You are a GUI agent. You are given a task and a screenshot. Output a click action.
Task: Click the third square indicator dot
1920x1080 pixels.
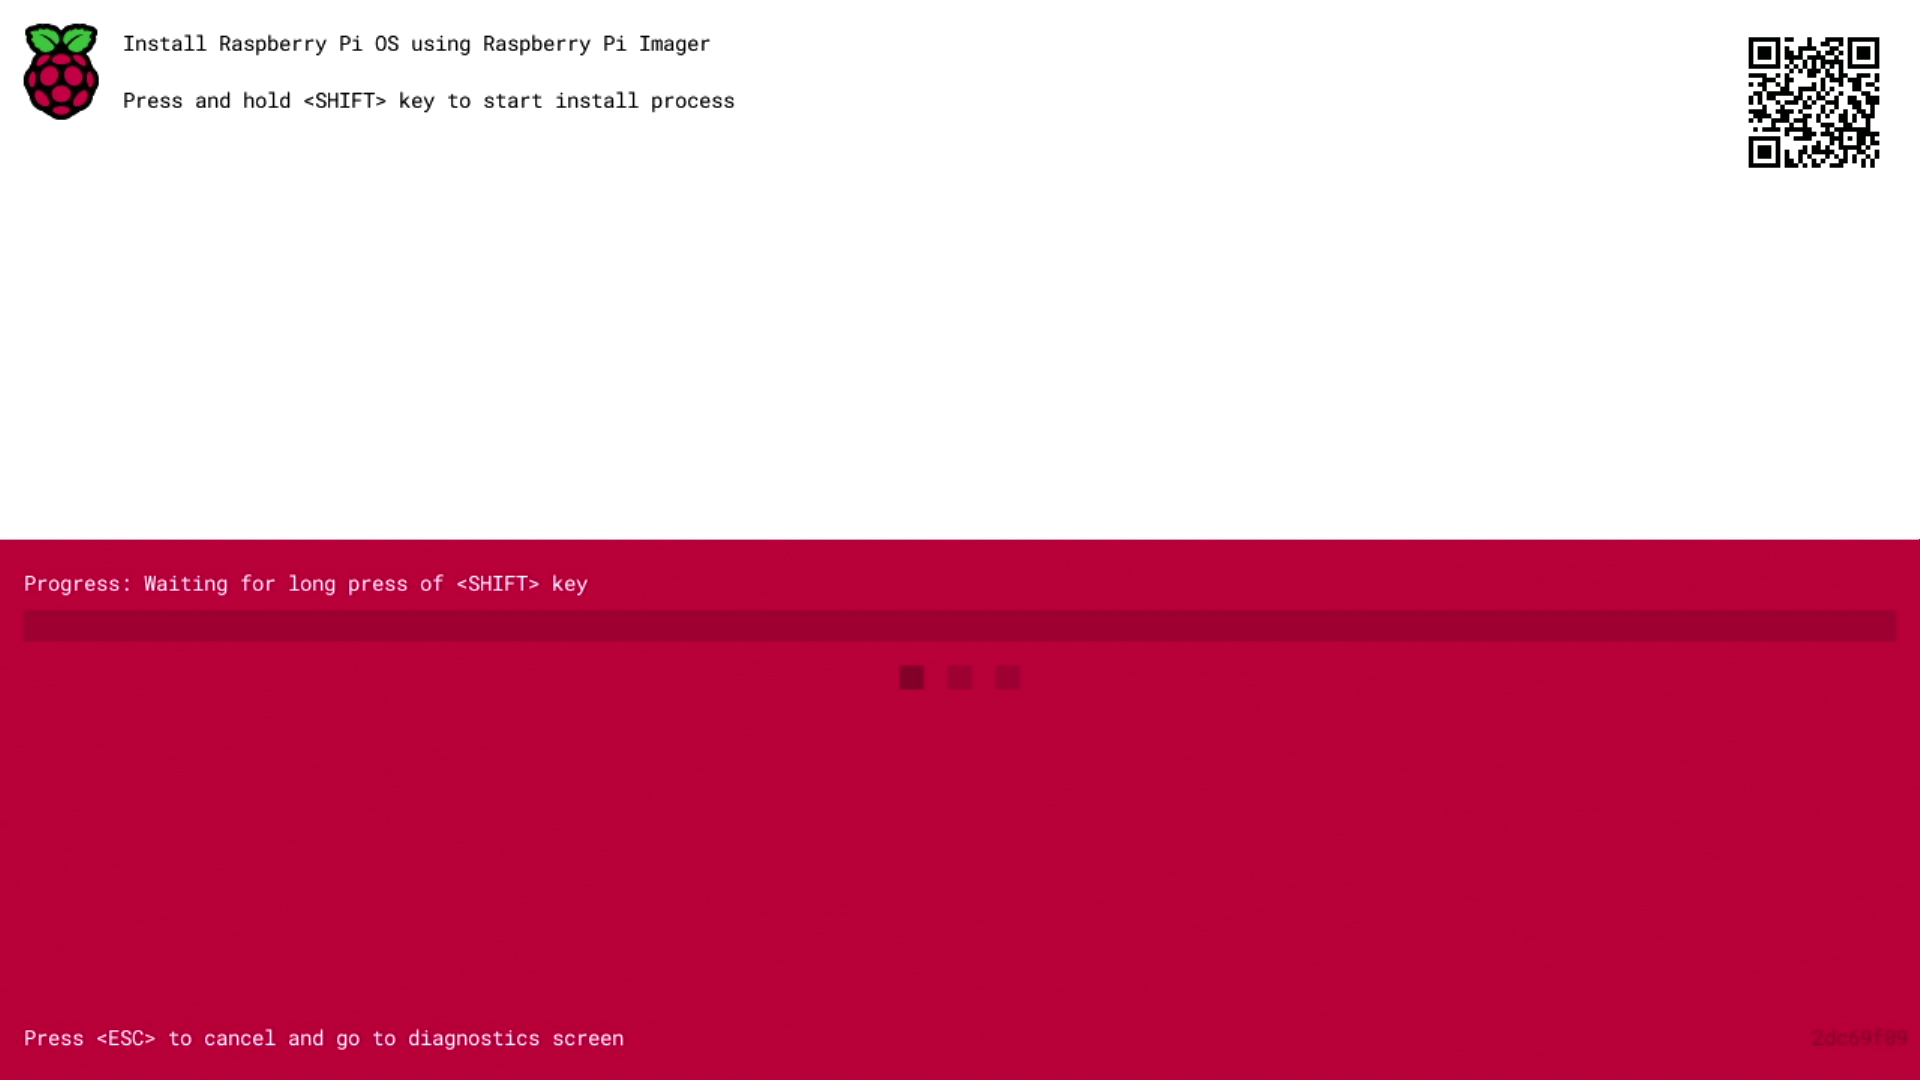coord(1007,678)
